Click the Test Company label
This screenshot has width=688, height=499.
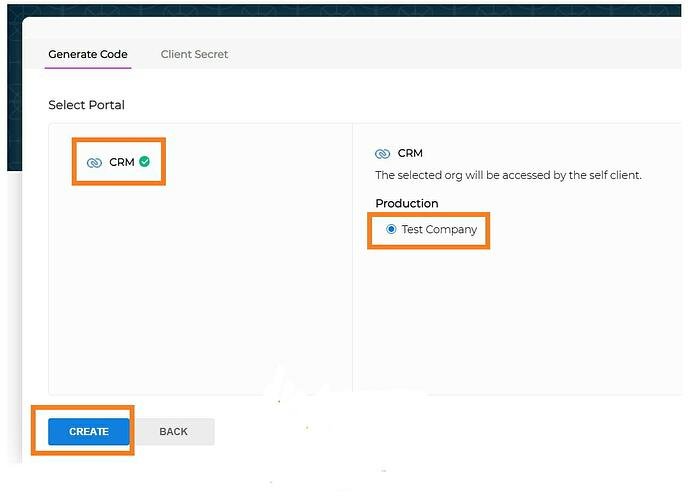click(x=439, y=230)
